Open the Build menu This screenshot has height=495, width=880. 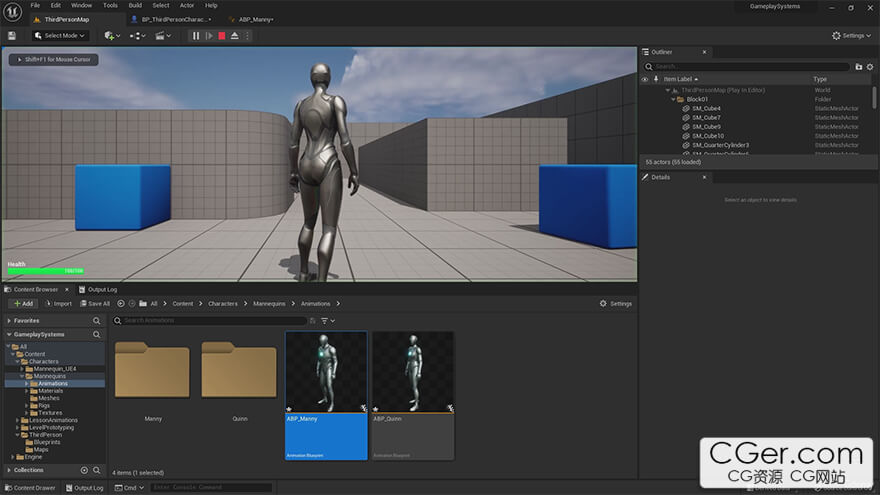pyautogui.click(x=135, y=5)
